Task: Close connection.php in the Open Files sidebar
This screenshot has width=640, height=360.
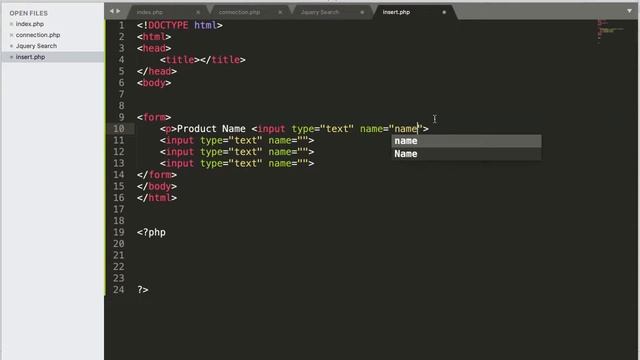Action: click(x=11, y=35)
